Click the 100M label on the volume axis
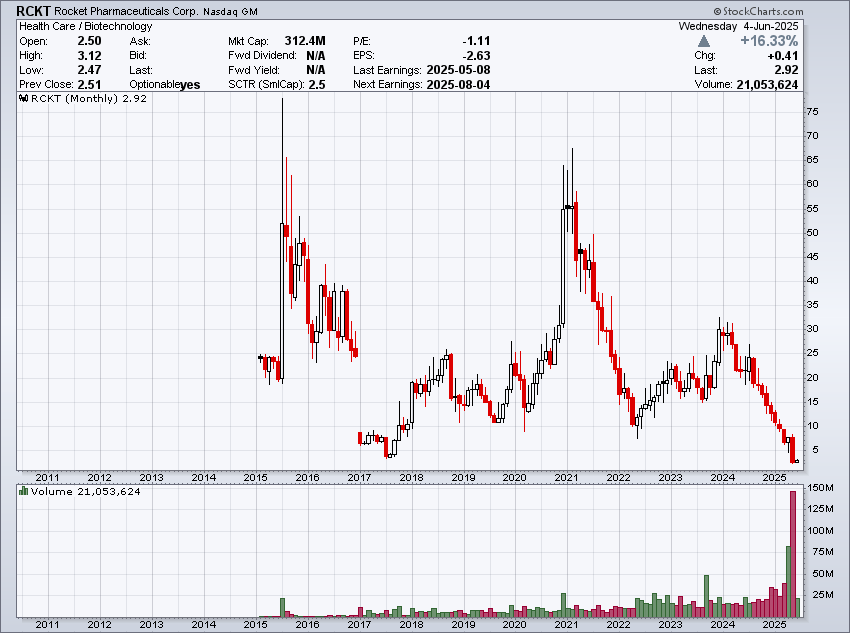This screenshot has width=850, height=633. 820,530
